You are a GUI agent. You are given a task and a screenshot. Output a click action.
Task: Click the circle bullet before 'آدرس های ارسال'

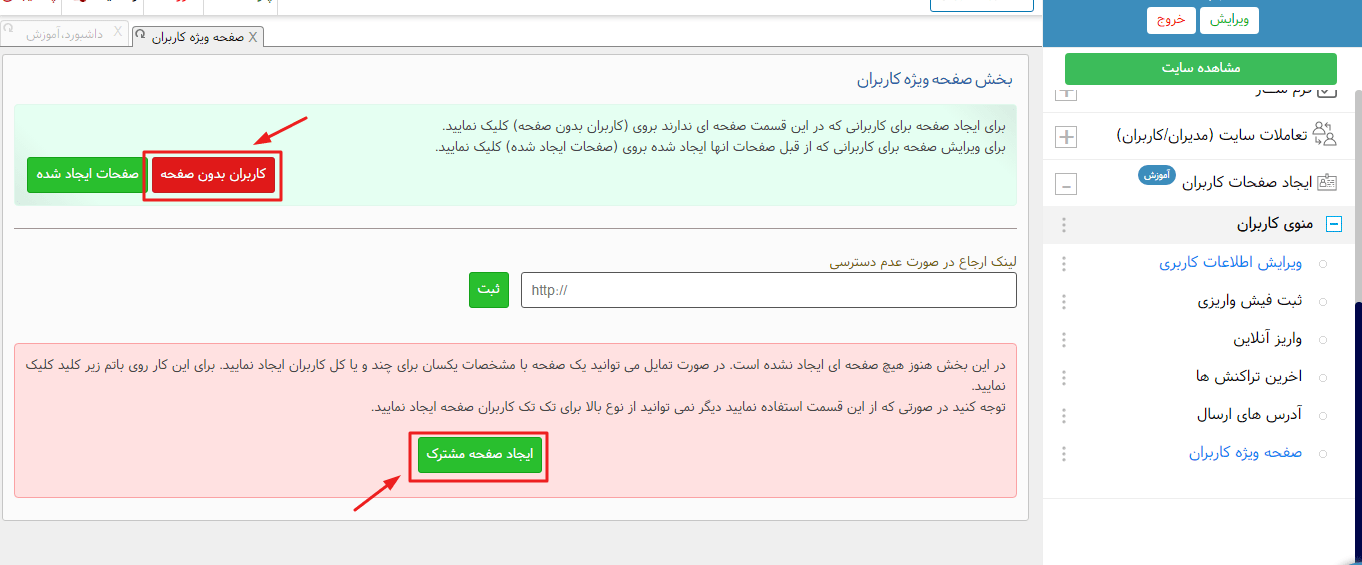tap(1324, 416)
